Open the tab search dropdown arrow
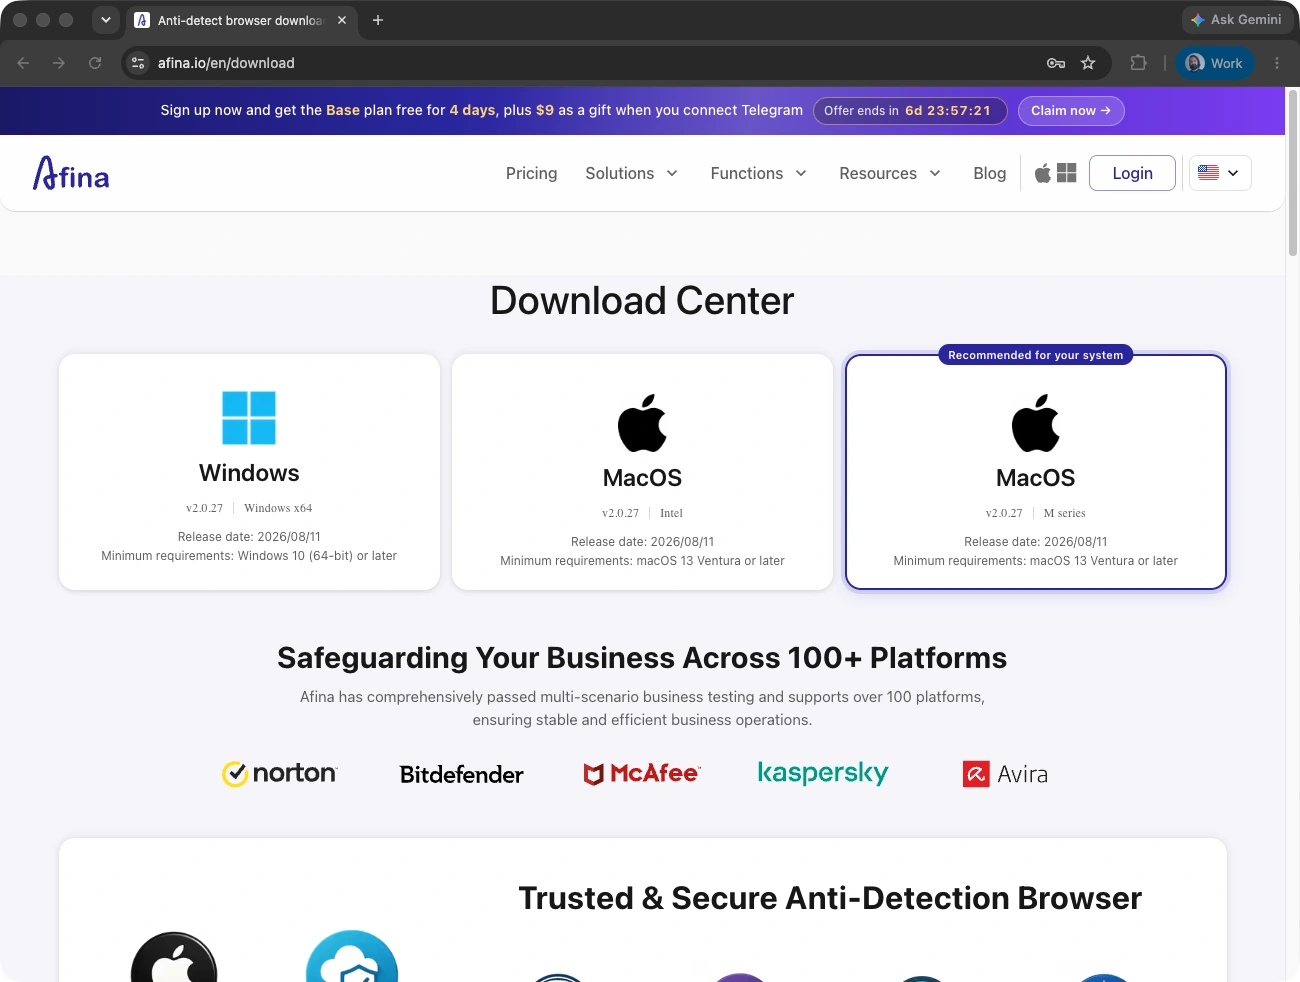This screenshot has height=982, width=1300. pos(105,20)
